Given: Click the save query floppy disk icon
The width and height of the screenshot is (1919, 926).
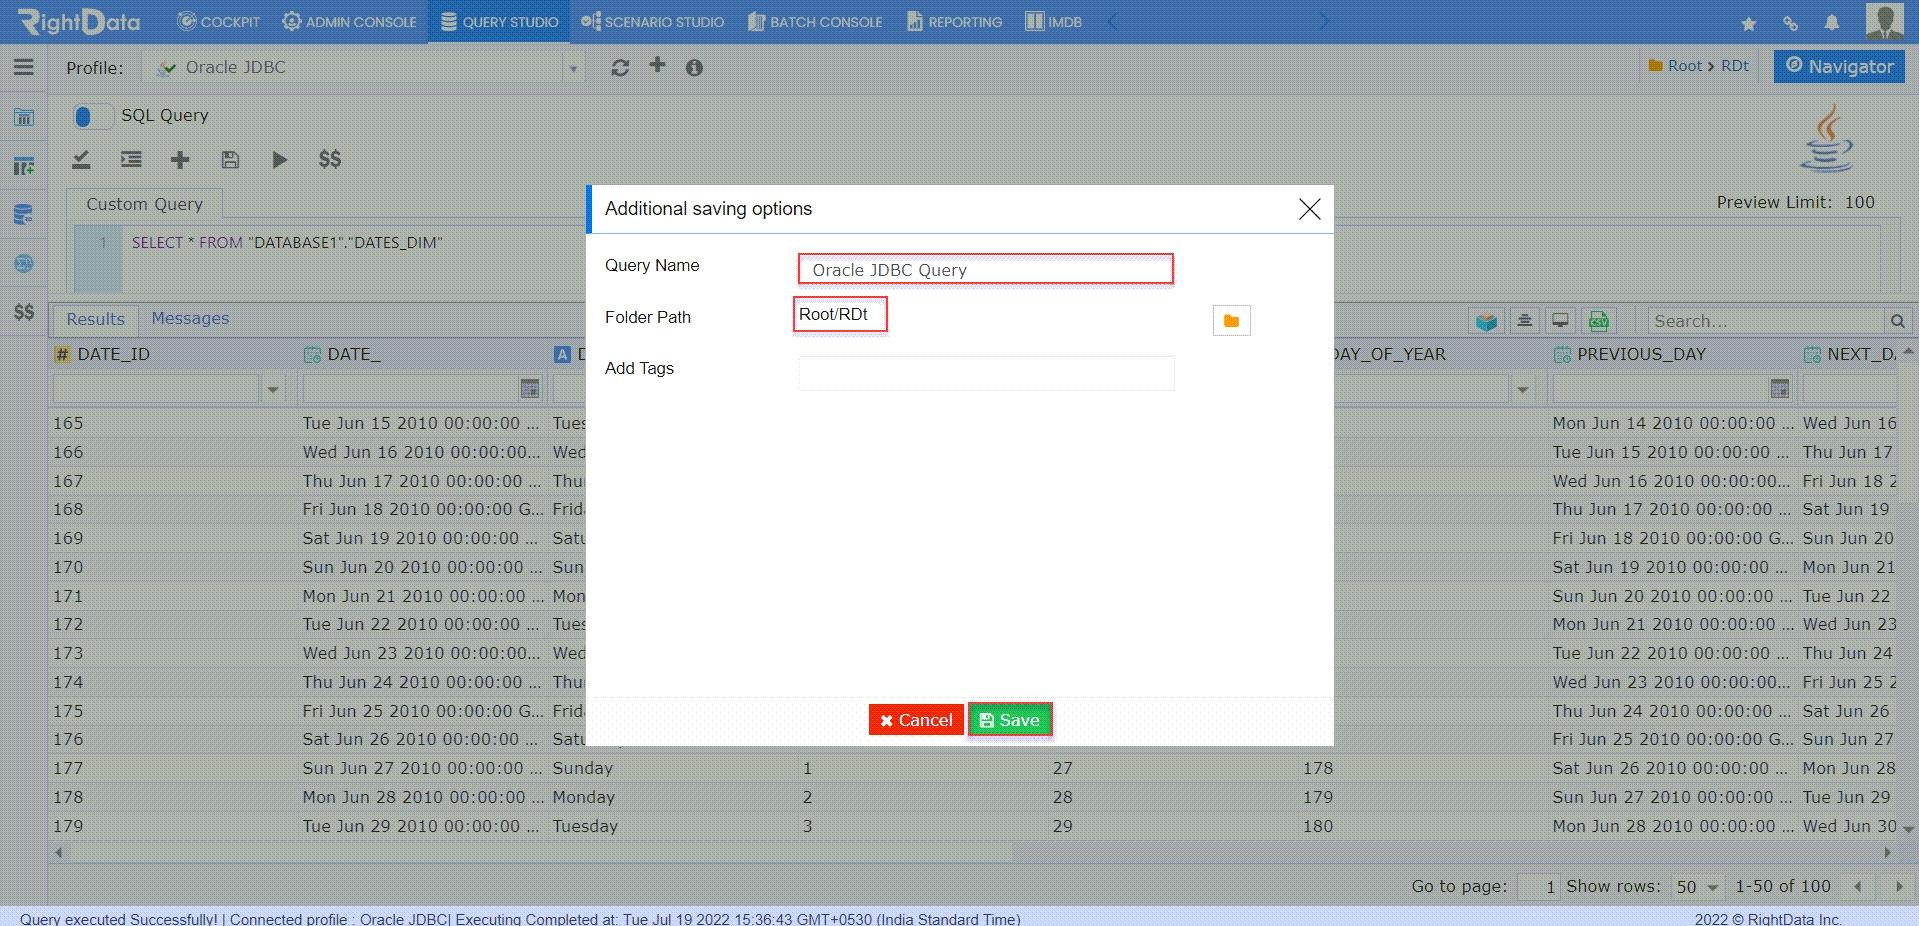Looking at the screenshot, I should pyautogui.click(x=230, y=159).
